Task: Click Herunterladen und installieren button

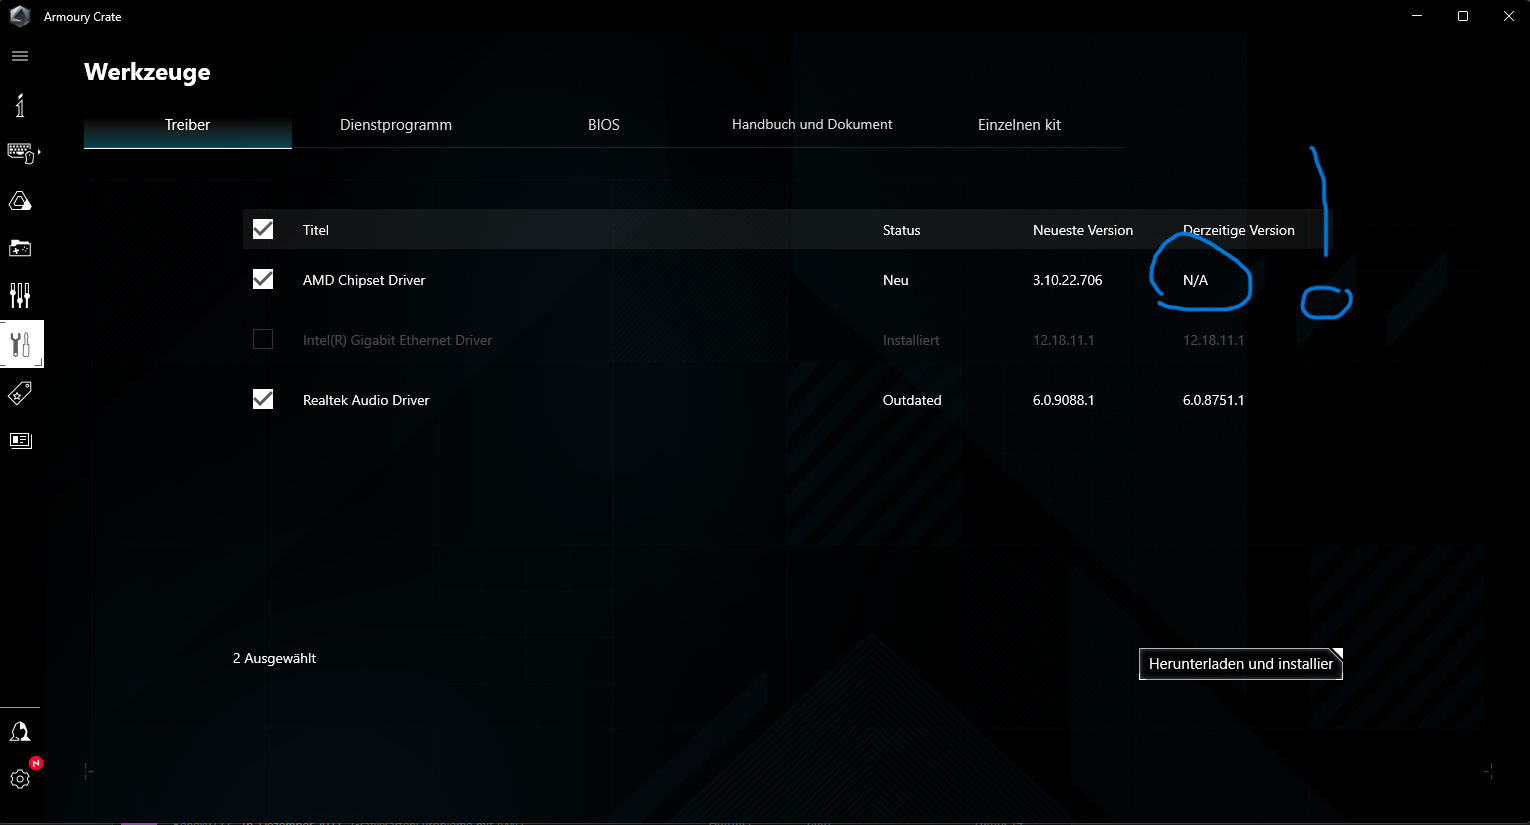Action: 1241,664
